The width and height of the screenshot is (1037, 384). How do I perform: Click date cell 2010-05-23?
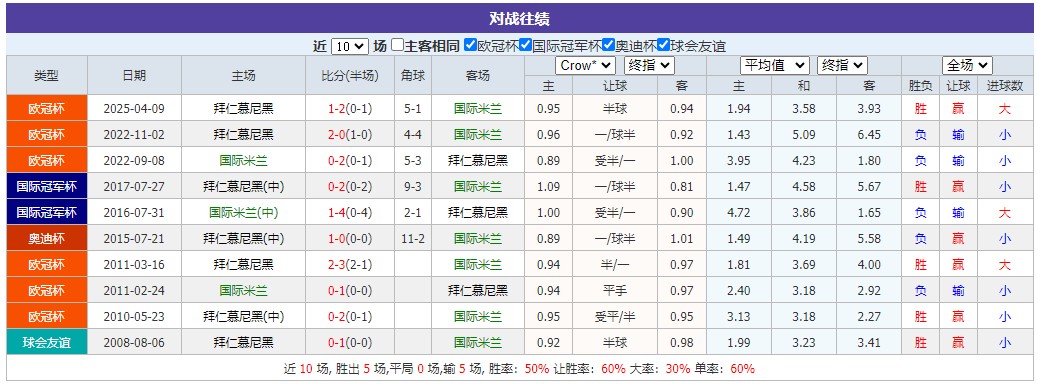pos(134,317)
